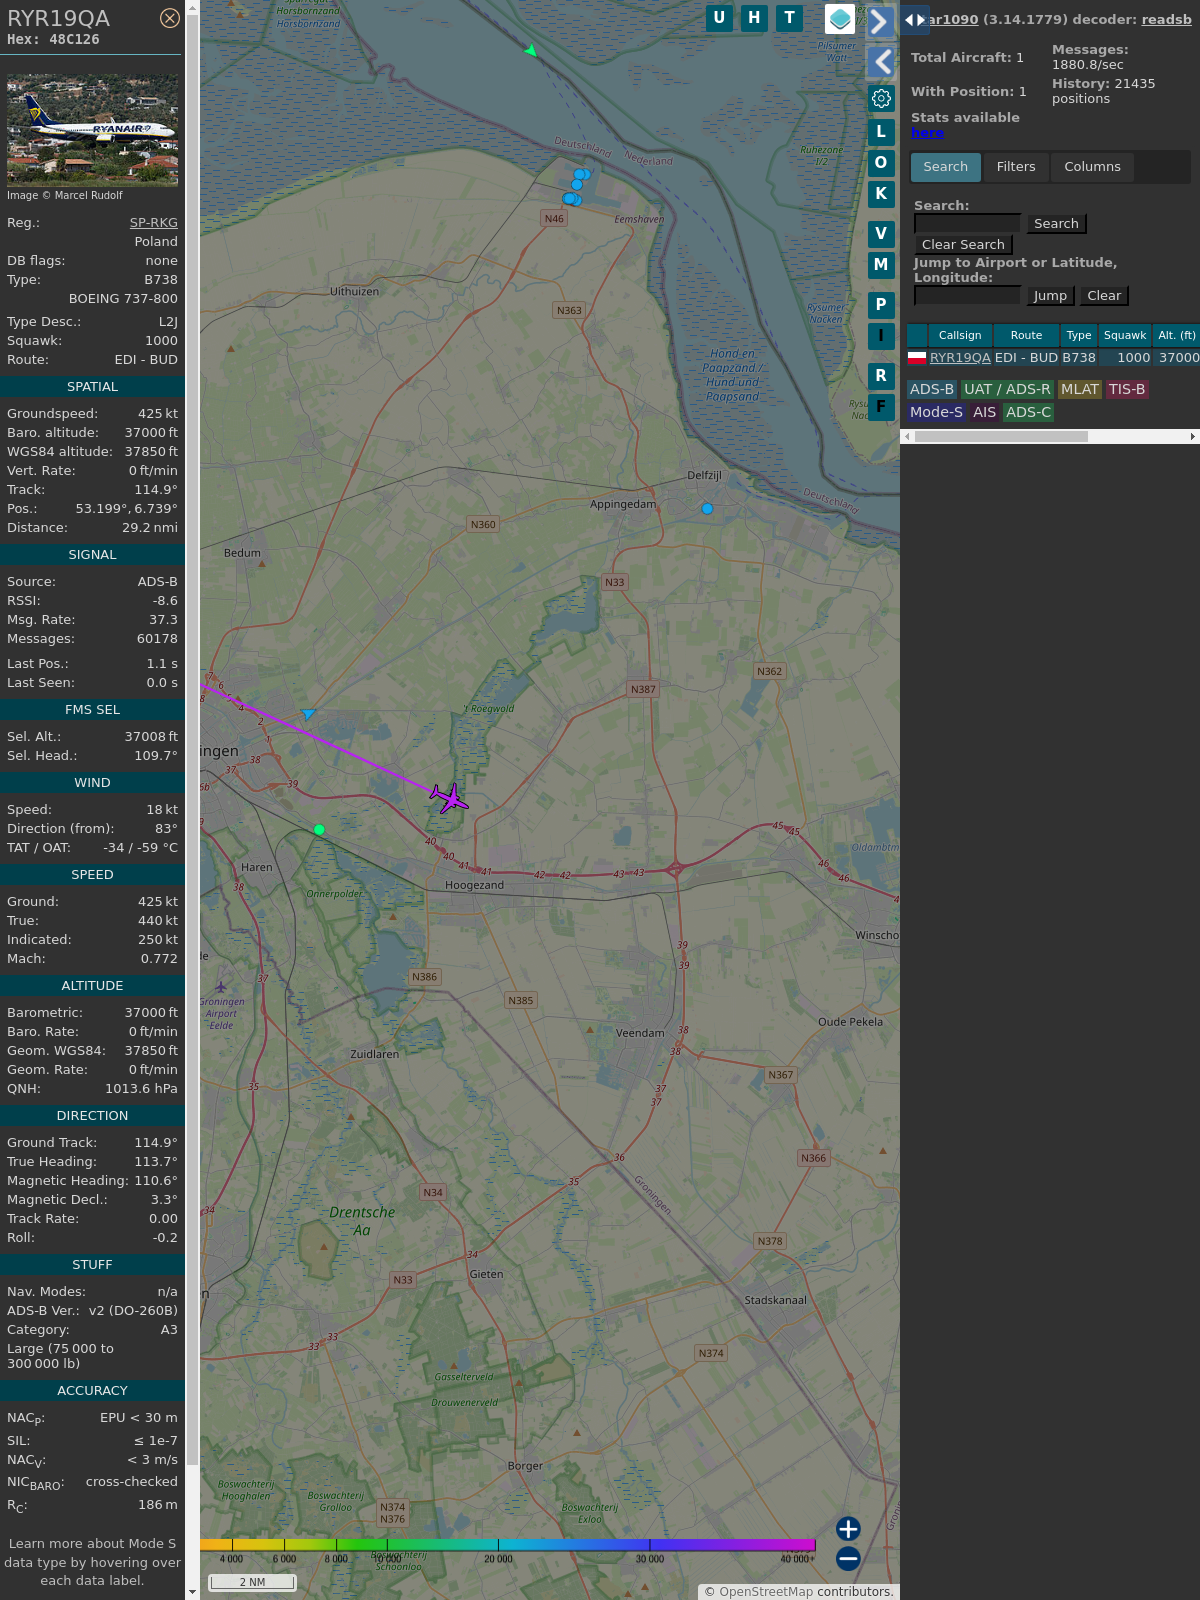The width and height of the screenshot is (1200, 1600).
Task: Select the purple aircraft icon on map
Action: (449, 797)
